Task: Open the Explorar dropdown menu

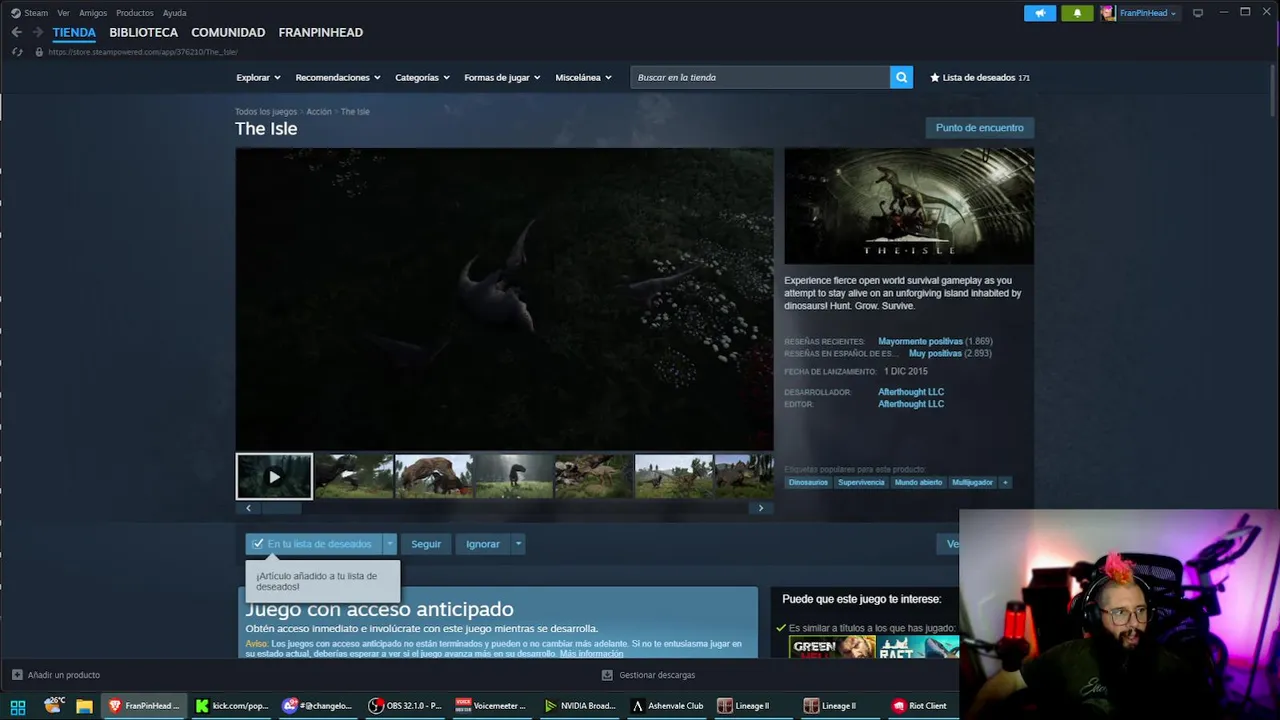Action: (x=258, y=77)
